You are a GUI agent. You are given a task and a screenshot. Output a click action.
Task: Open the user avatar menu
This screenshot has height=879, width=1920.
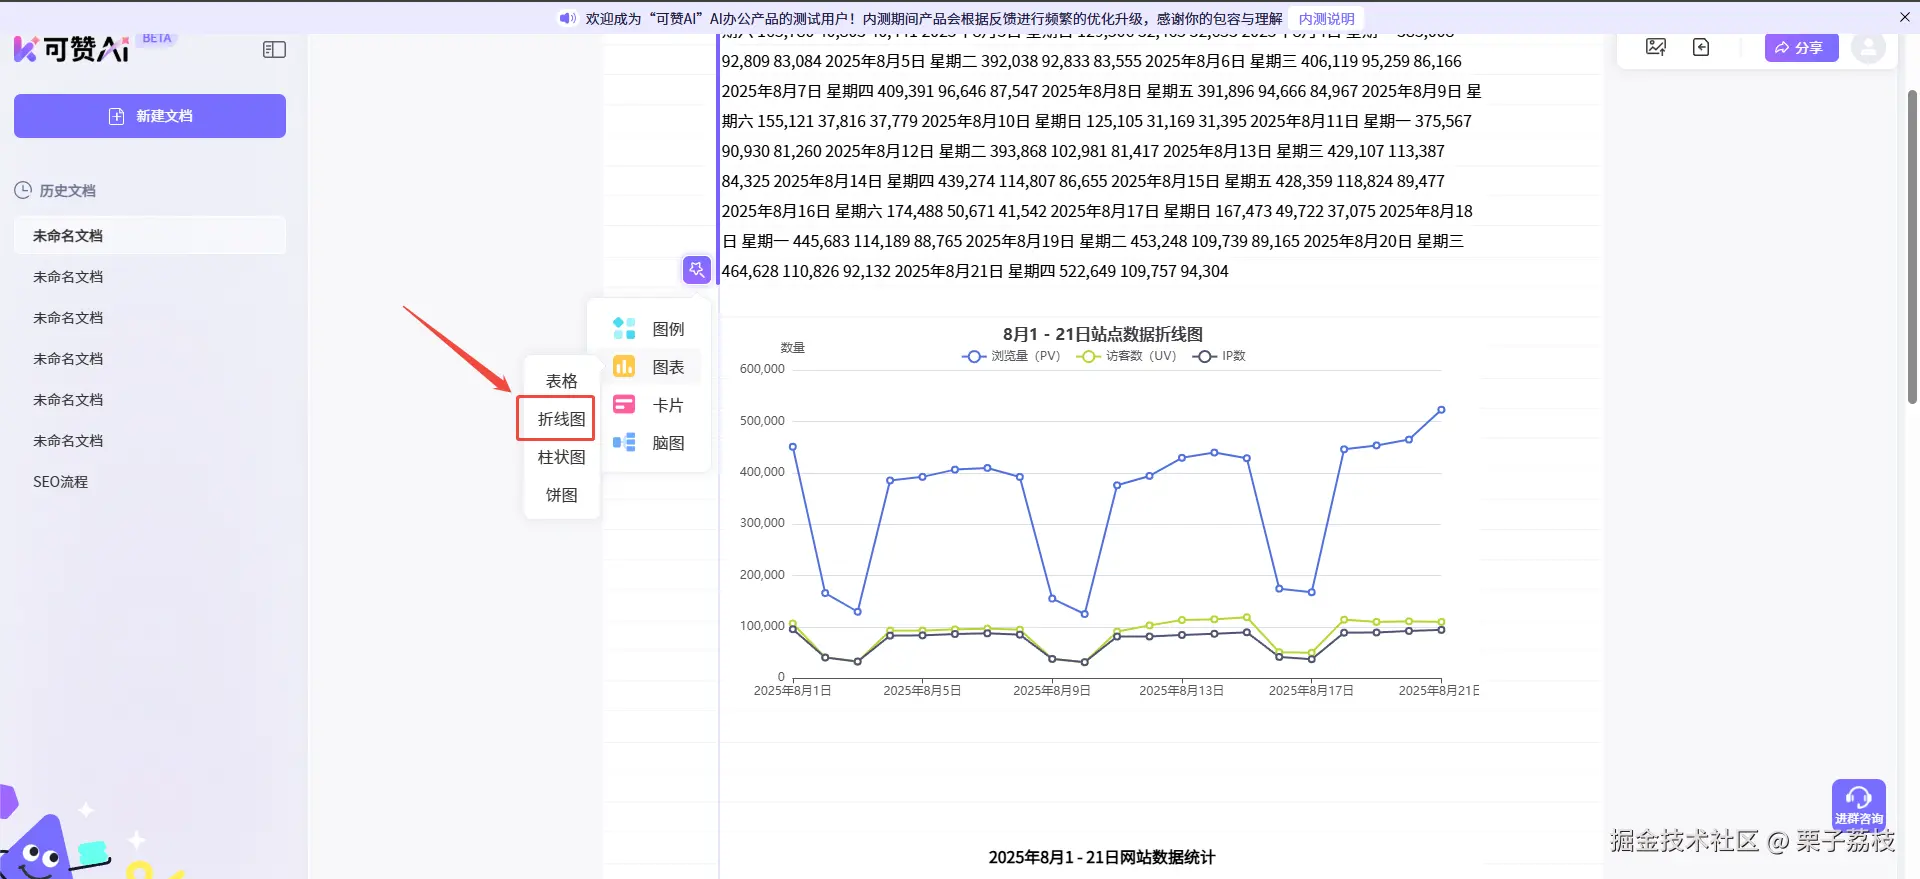pos(1868,47)
